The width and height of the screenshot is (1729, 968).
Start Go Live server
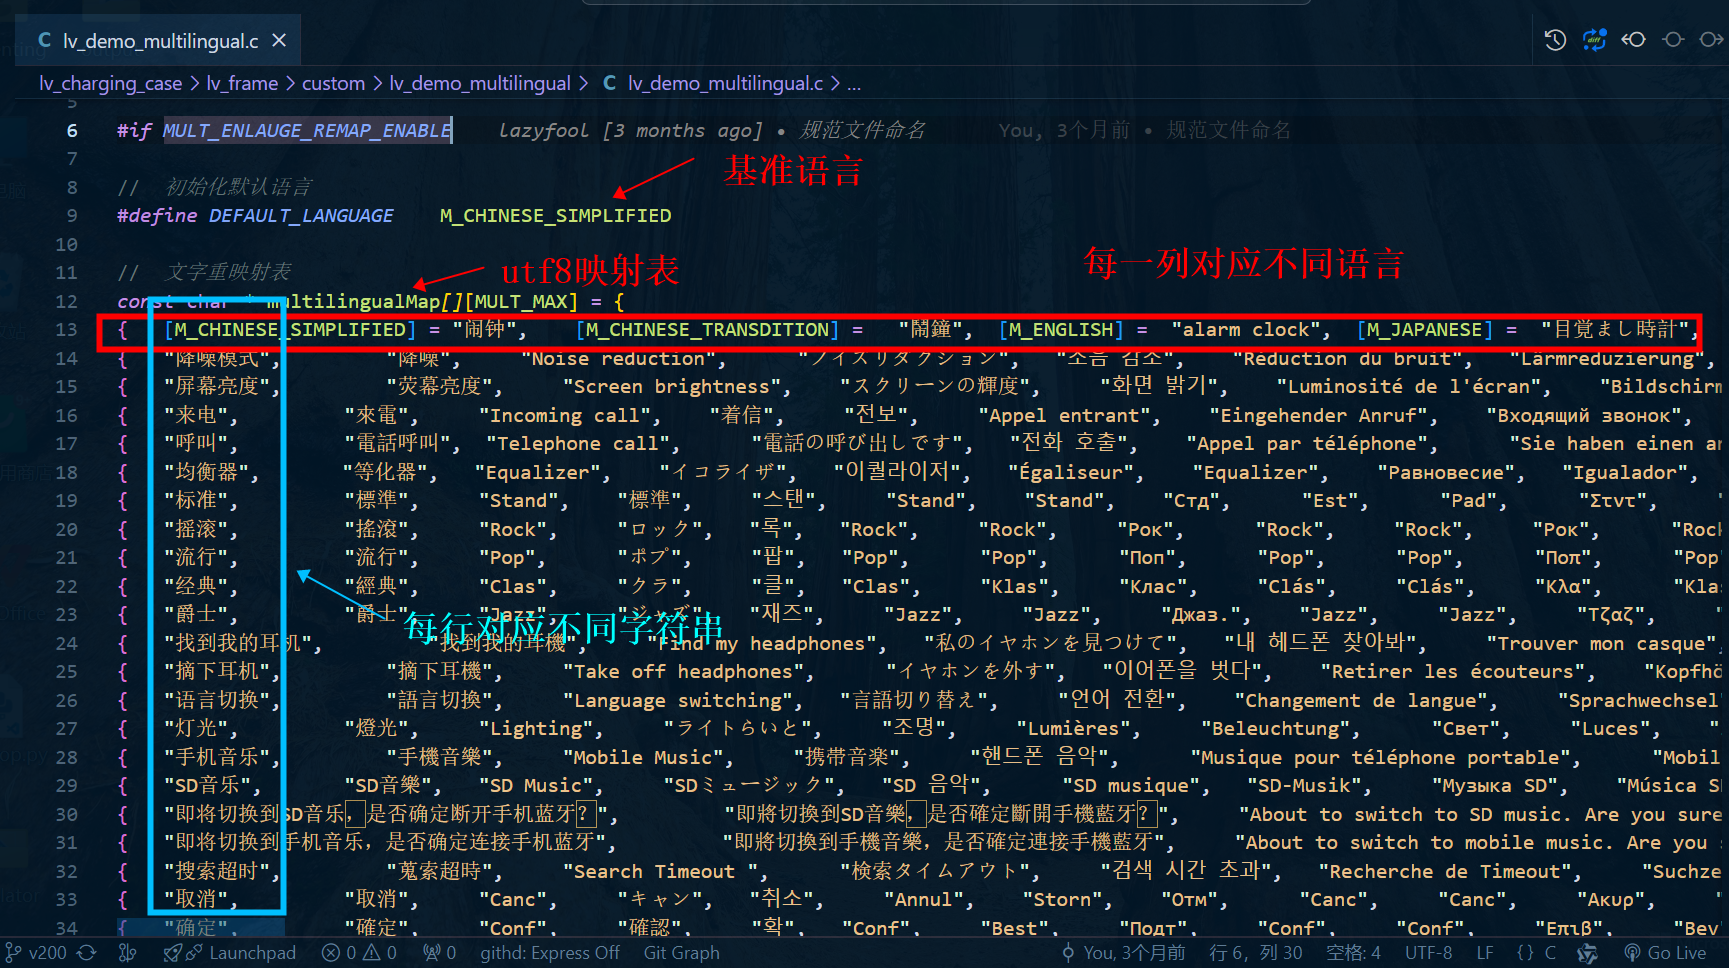pyautogui.click(x=1665, y=953)
